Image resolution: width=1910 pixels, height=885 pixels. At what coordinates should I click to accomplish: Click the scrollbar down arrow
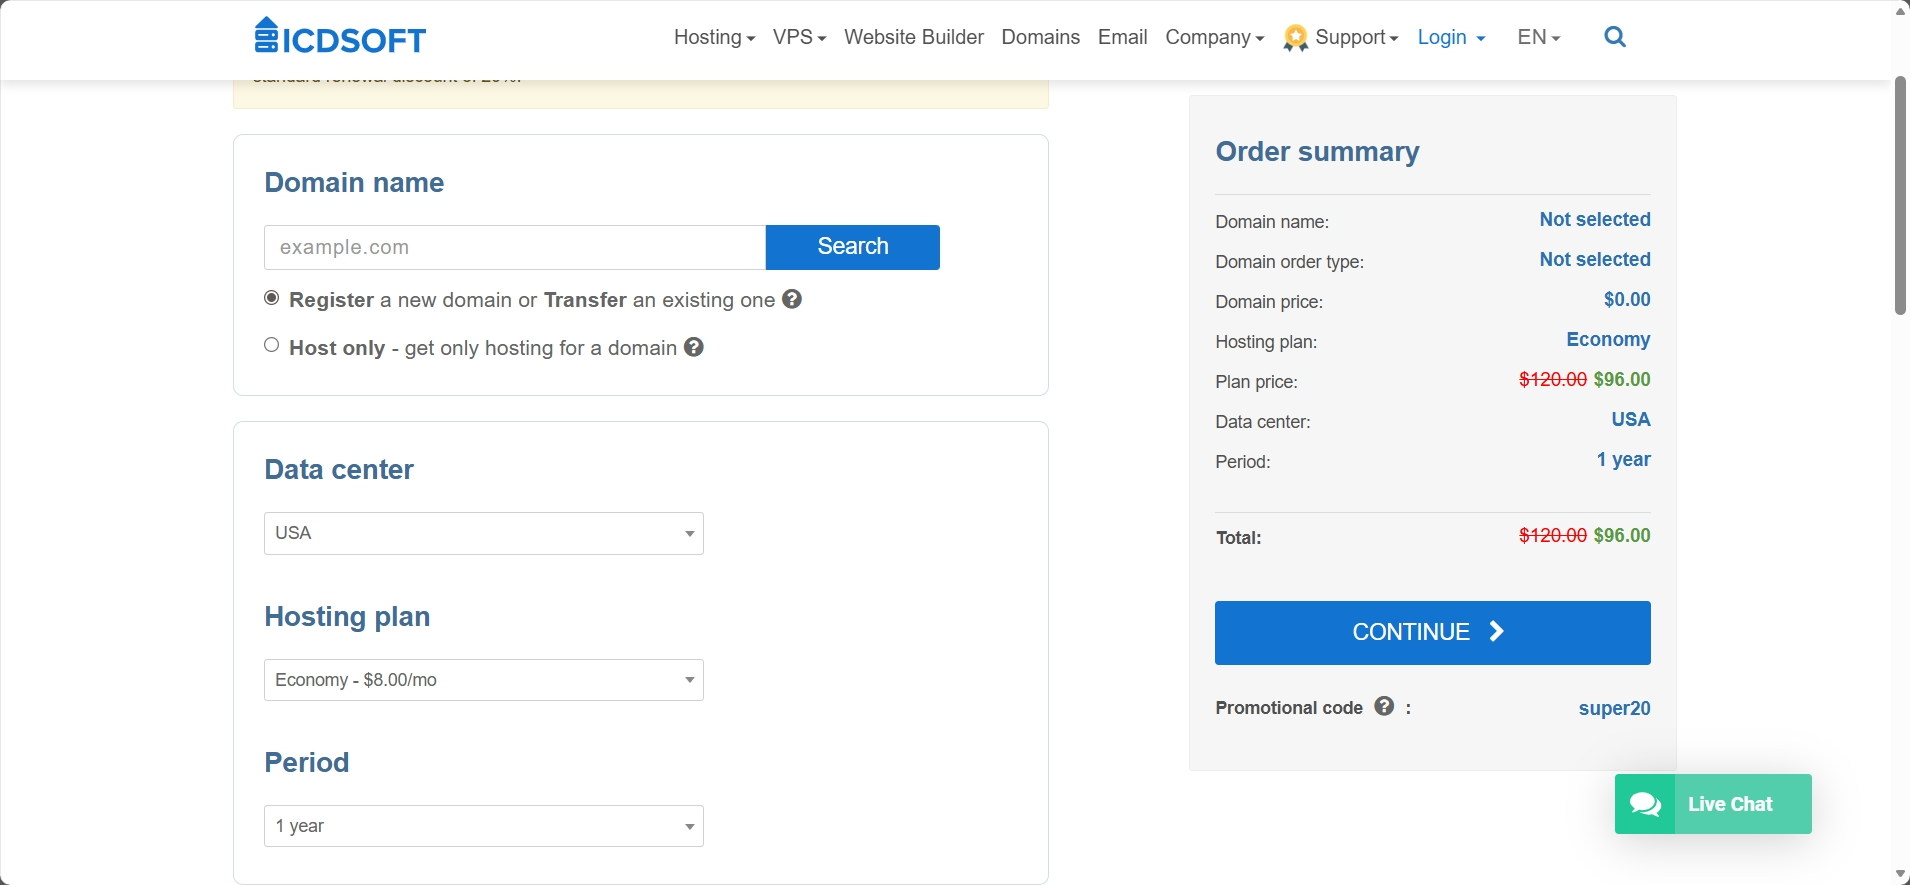[1901, 875]
